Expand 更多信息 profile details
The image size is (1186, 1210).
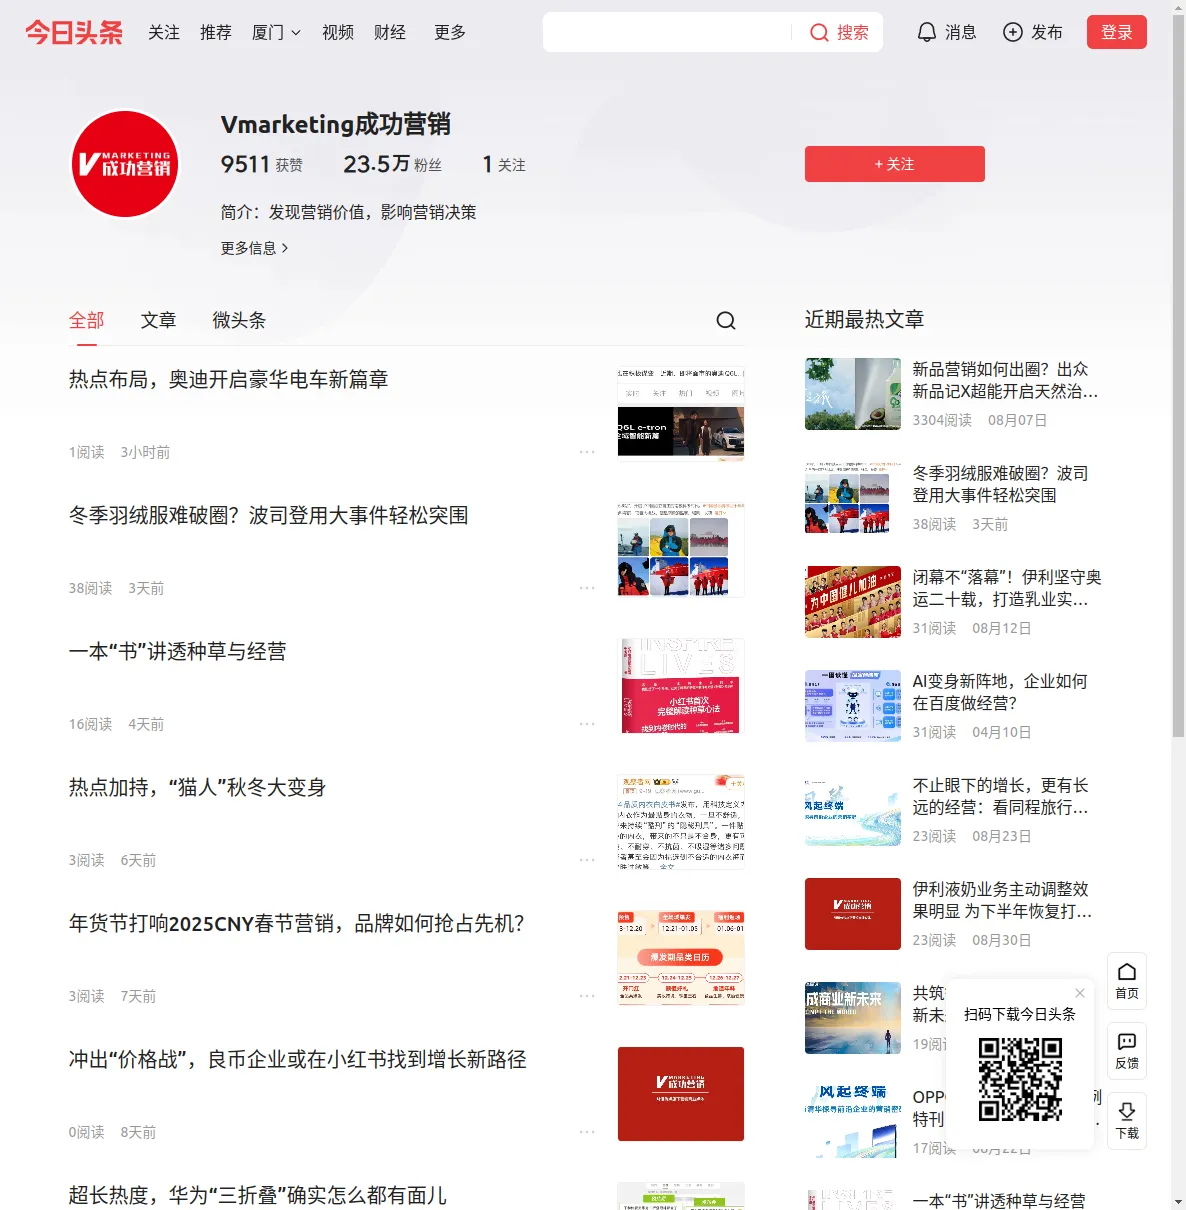[255, 248]
